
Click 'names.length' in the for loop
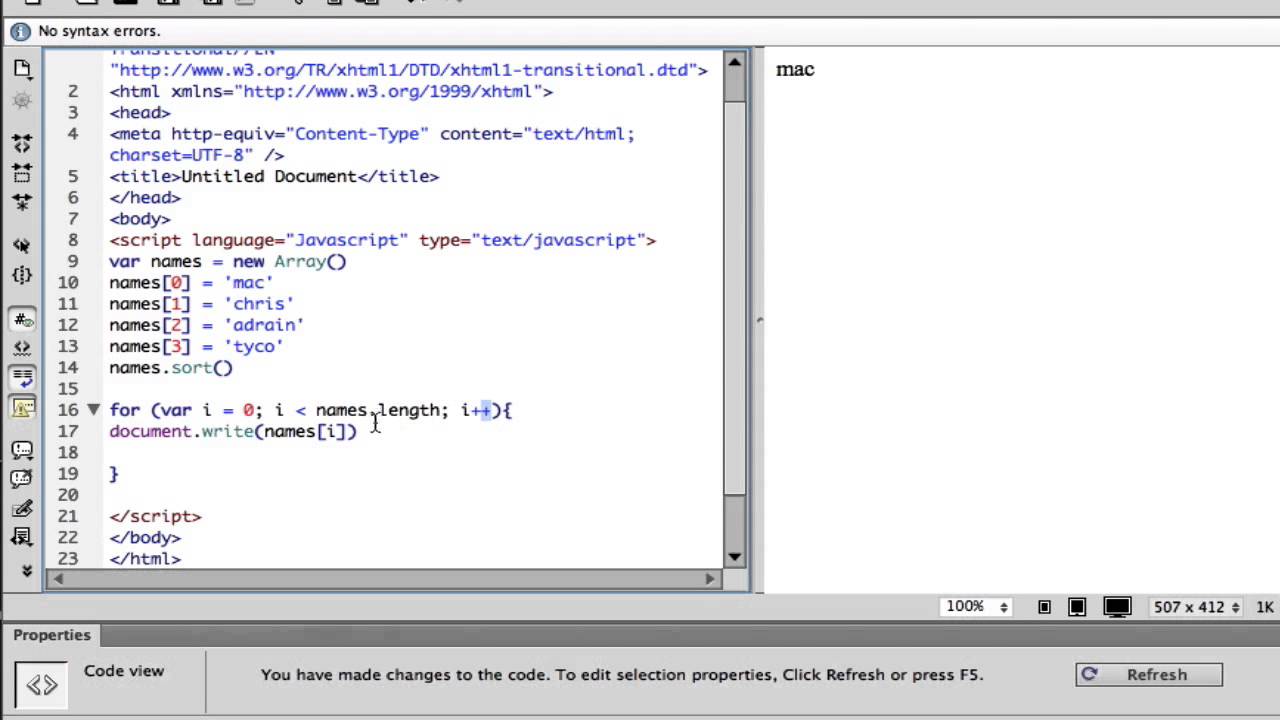click(377, 410)
